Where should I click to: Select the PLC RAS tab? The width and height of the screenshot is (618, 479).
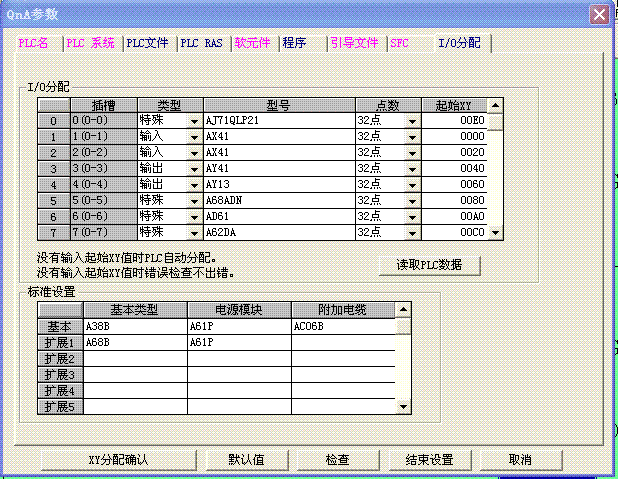[201, 43]
